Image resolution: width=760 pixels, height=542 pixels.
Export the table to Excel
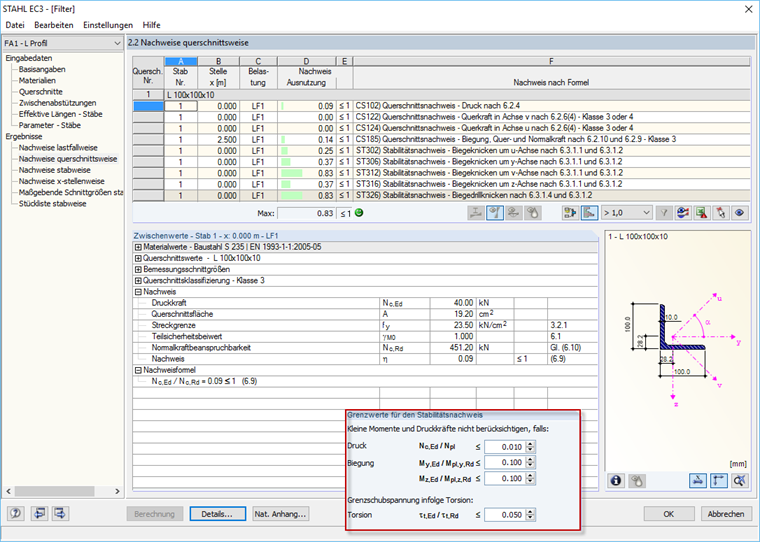(x=702, y=213)
